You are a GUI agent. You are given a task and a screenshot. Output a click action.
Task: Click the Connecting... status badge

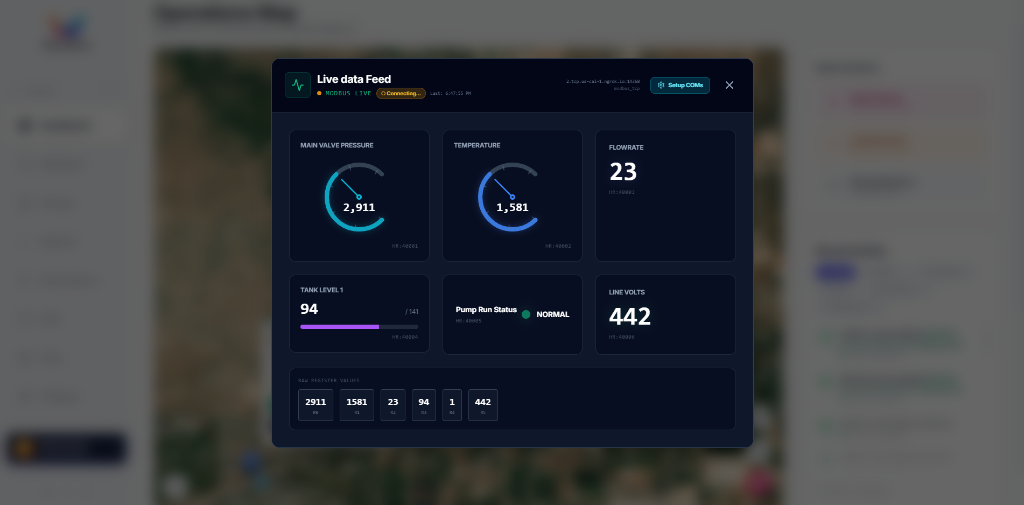401,93
